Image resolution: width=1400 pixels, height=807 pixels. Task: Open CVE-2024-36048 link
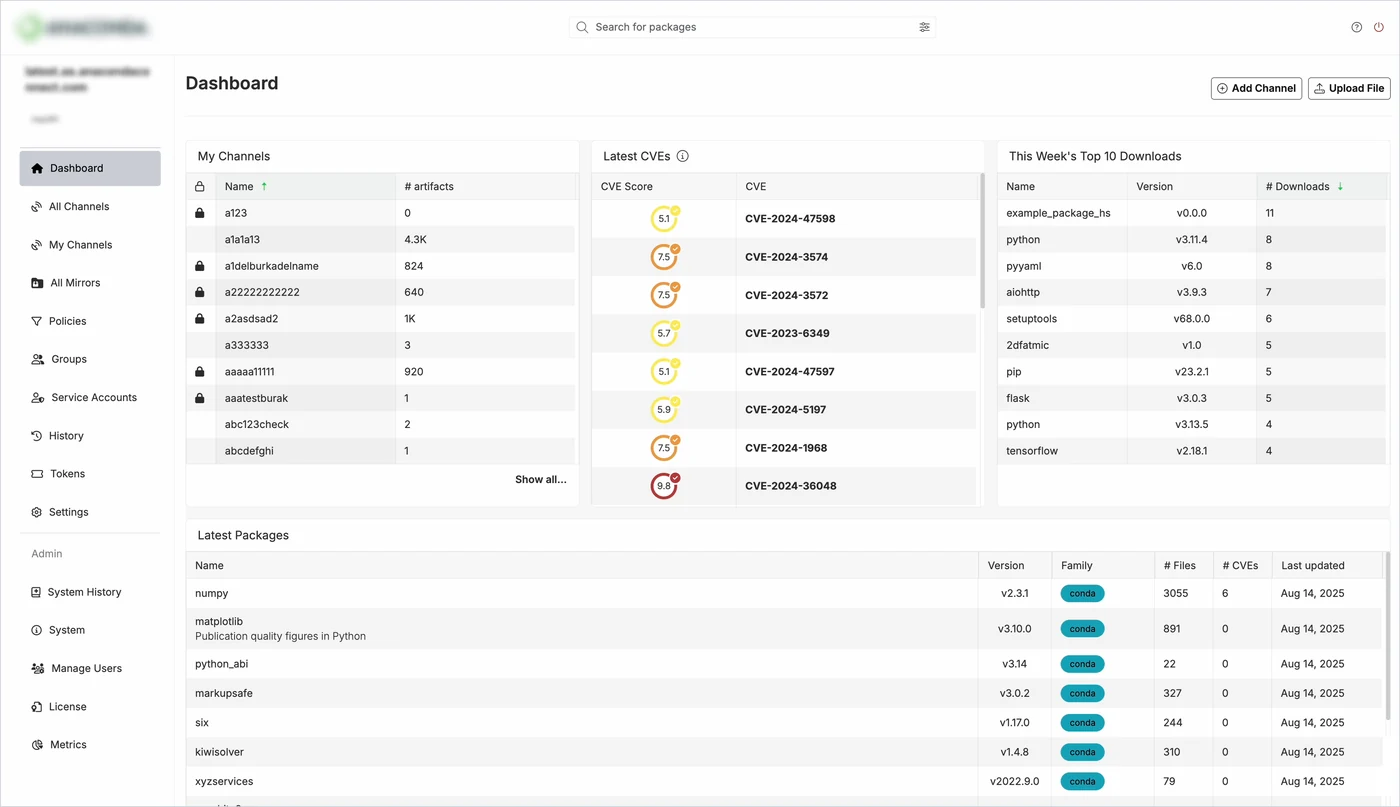790,486
